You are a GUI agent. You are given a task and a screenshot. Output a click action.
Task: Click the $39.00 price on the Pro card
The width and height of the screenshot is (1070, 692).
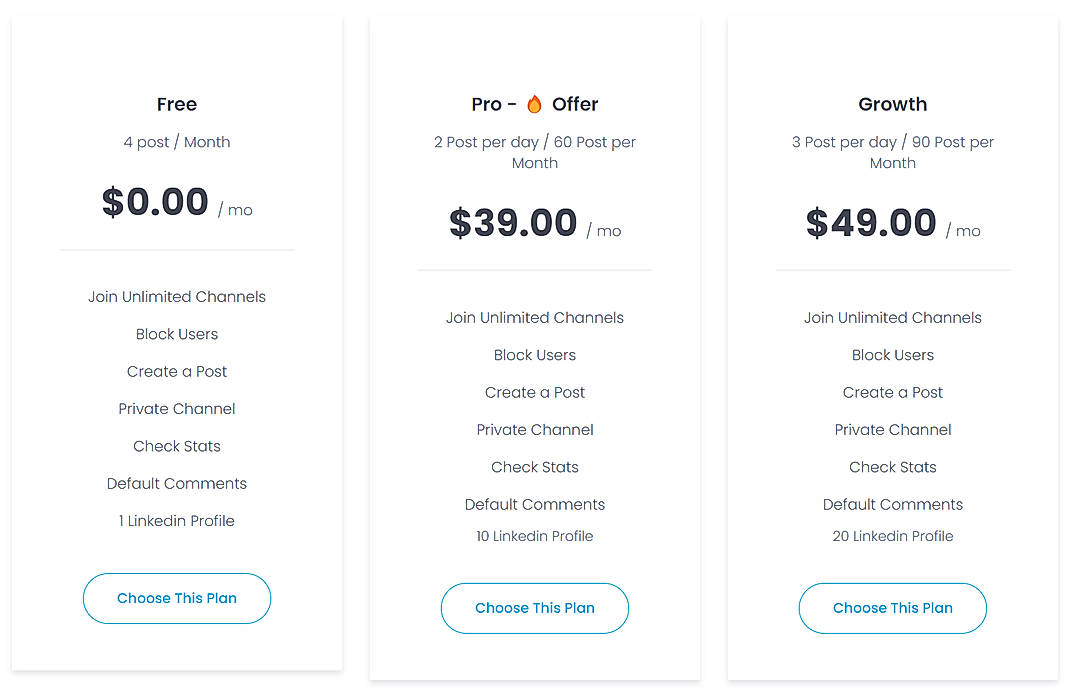pyautogui.click(x=513, y=222)
